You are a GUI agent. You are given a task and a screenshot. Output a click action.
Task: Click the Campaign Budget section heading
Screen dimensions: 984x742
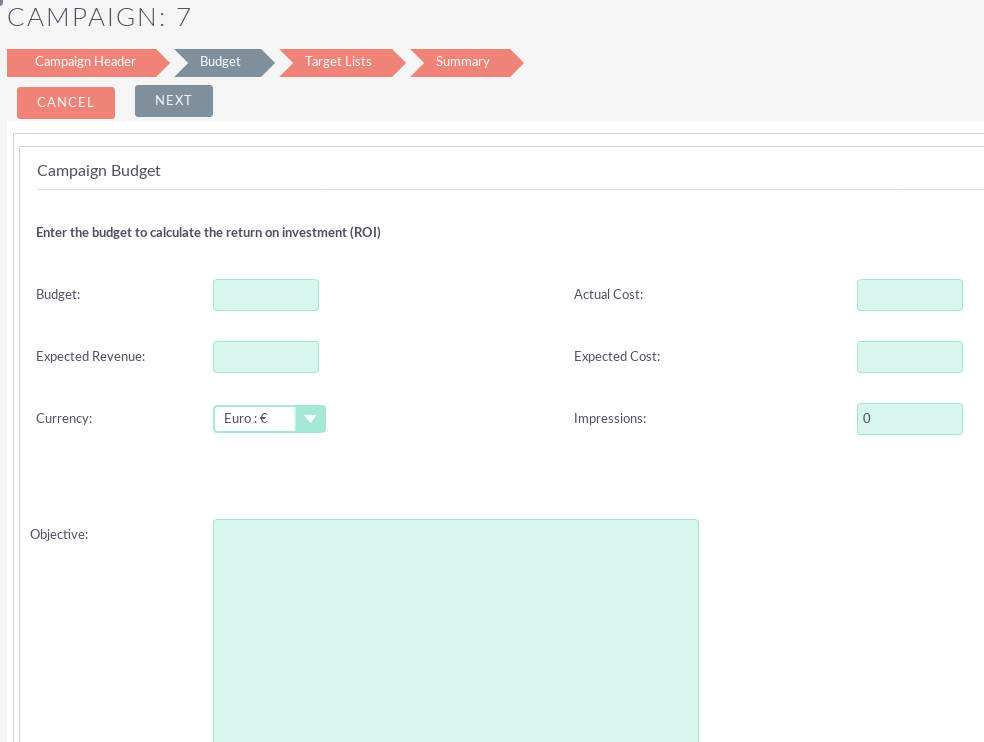(x=99, y=171)
